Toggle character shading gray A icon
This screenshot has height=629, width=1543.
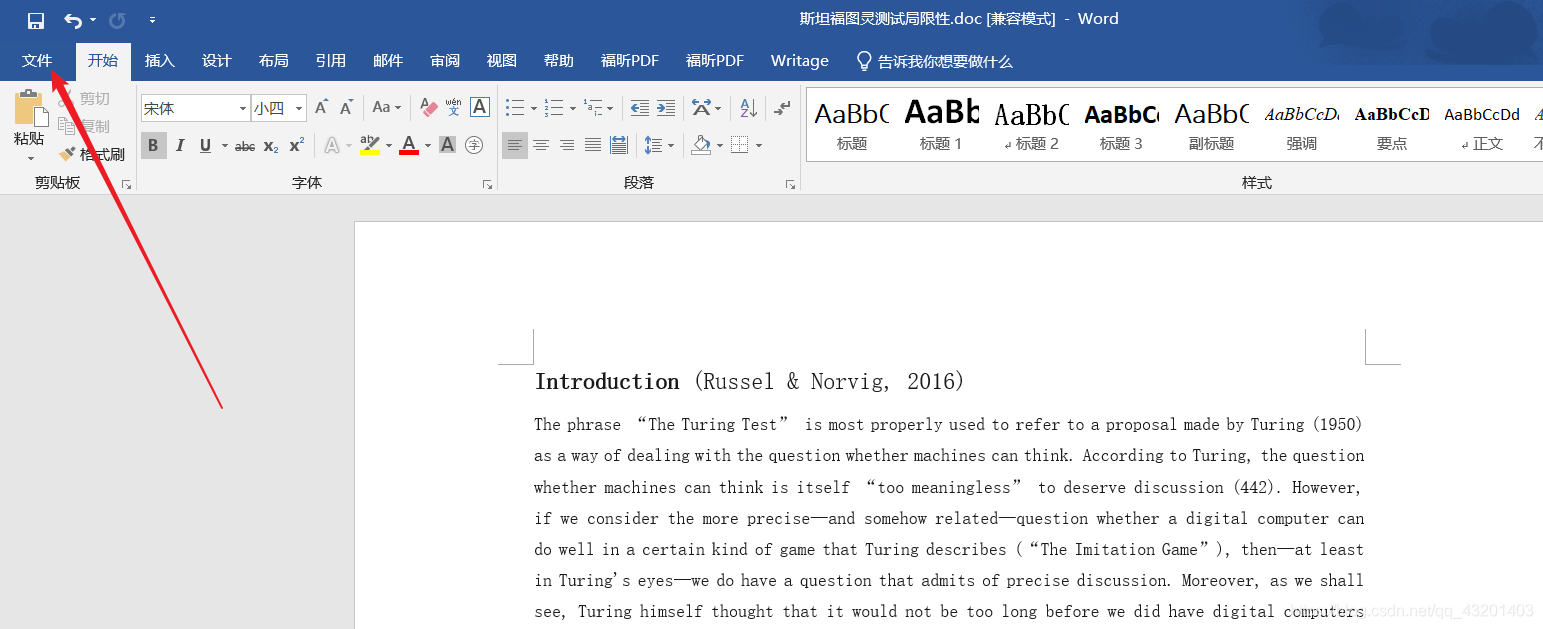(448, 146)
